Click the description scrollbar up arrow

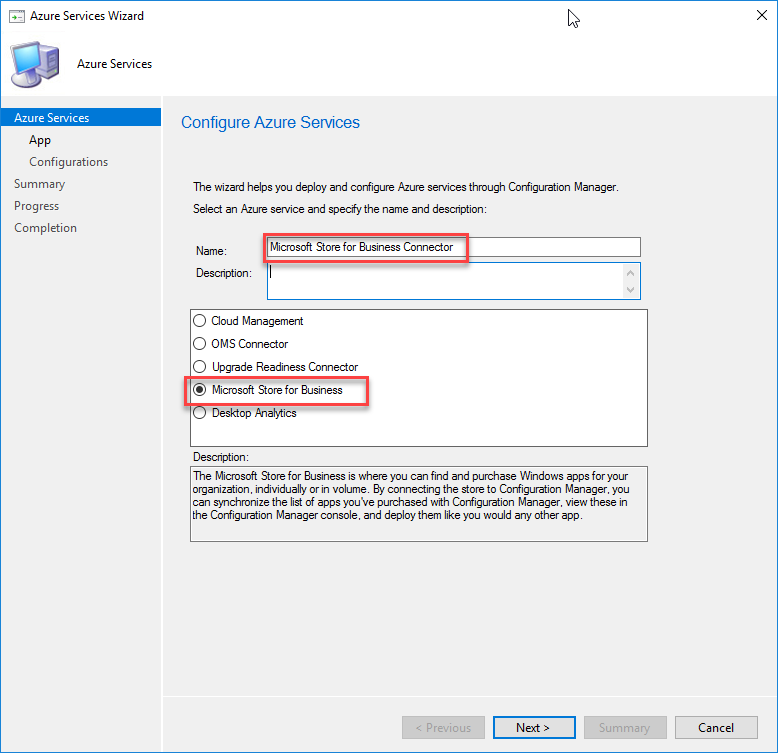click(x=631, y=273)
